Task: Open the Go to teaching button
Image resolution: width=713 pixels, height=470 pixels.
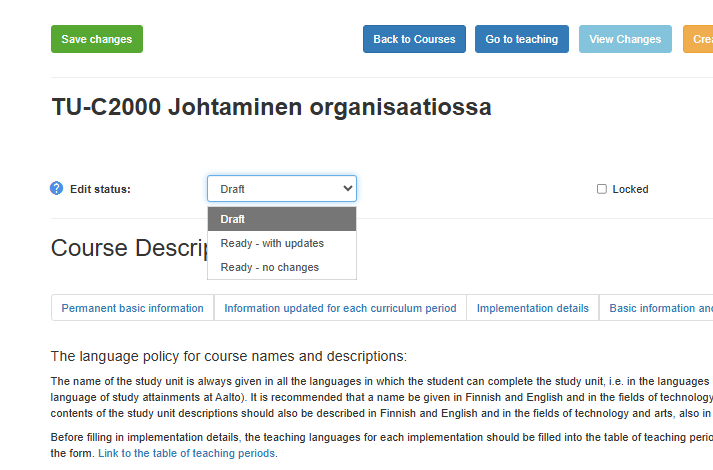Action: point(522,39)
